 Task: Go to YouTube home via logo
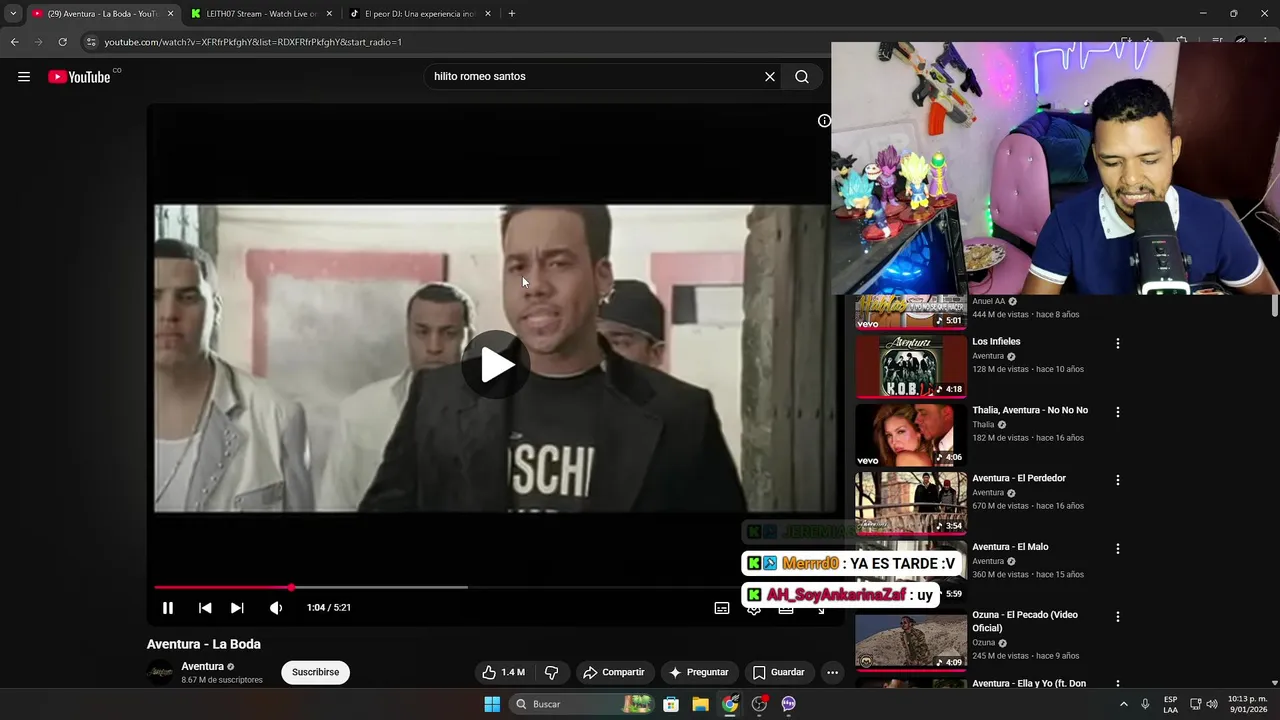(x=79, y=77)
